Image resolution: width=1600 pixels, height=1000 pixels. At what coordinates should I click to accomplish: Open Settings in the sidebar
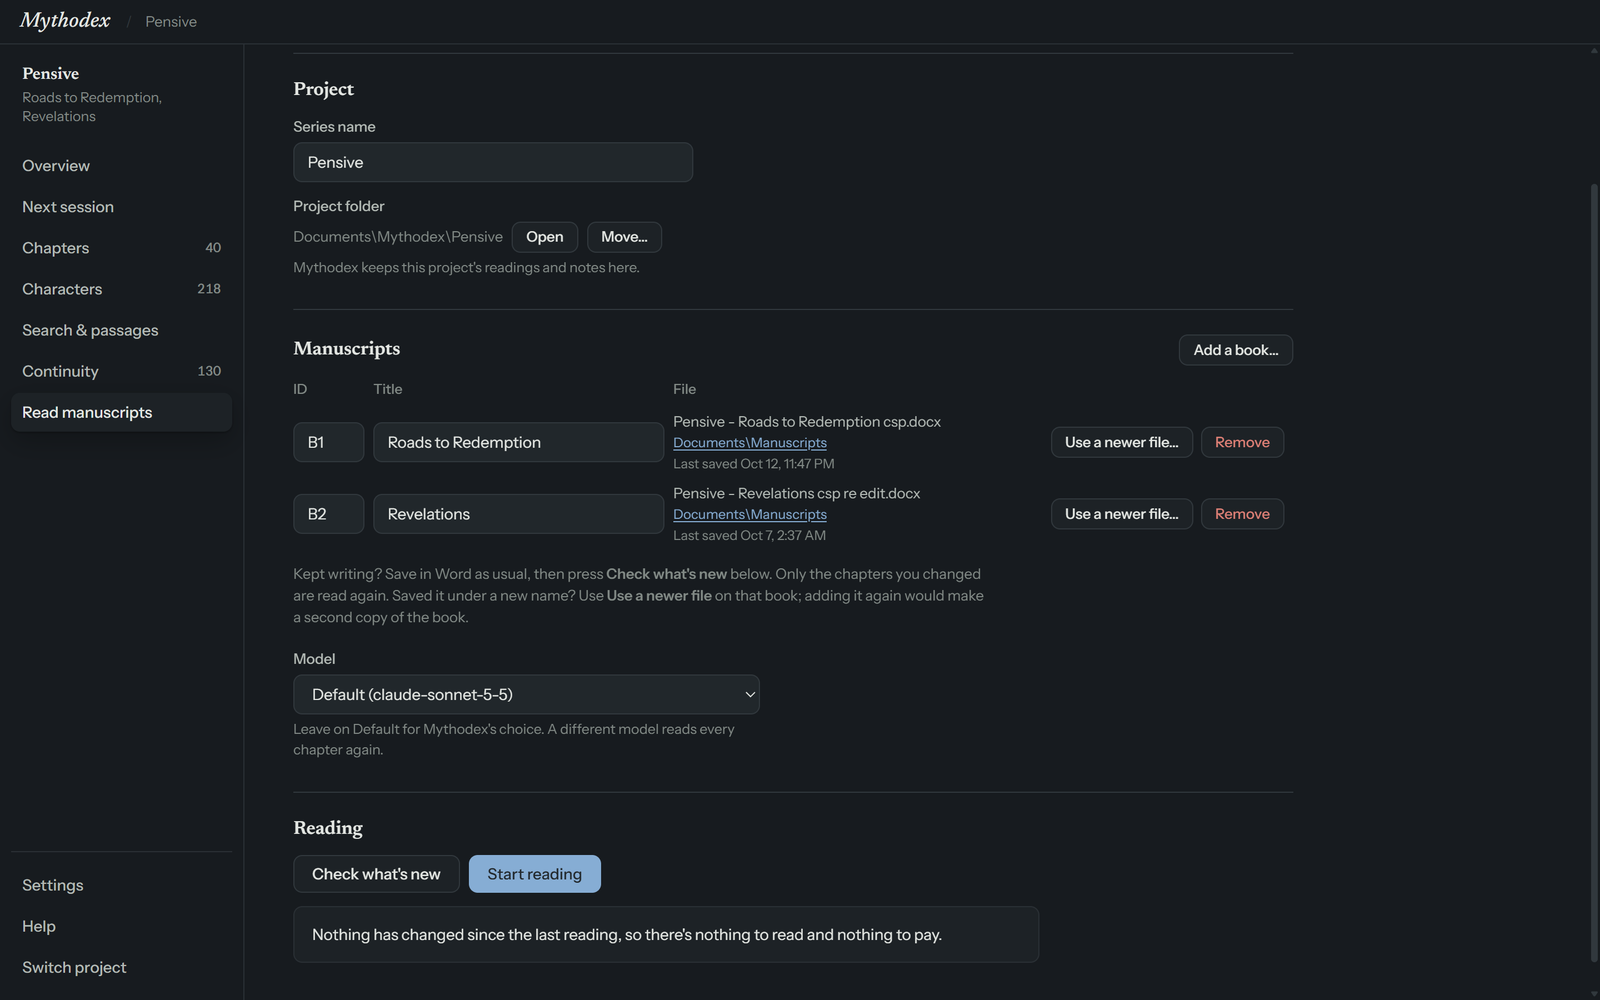pos(121,885)
